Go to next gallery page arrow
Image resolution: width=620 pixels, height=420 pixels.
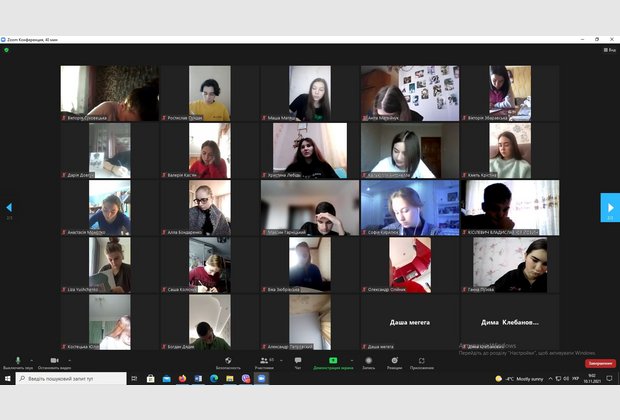point(610,208)
